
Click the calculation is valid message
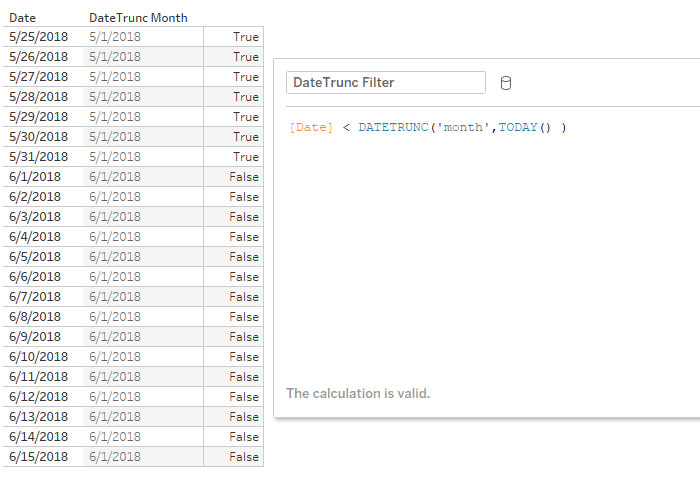pos(358,393)
